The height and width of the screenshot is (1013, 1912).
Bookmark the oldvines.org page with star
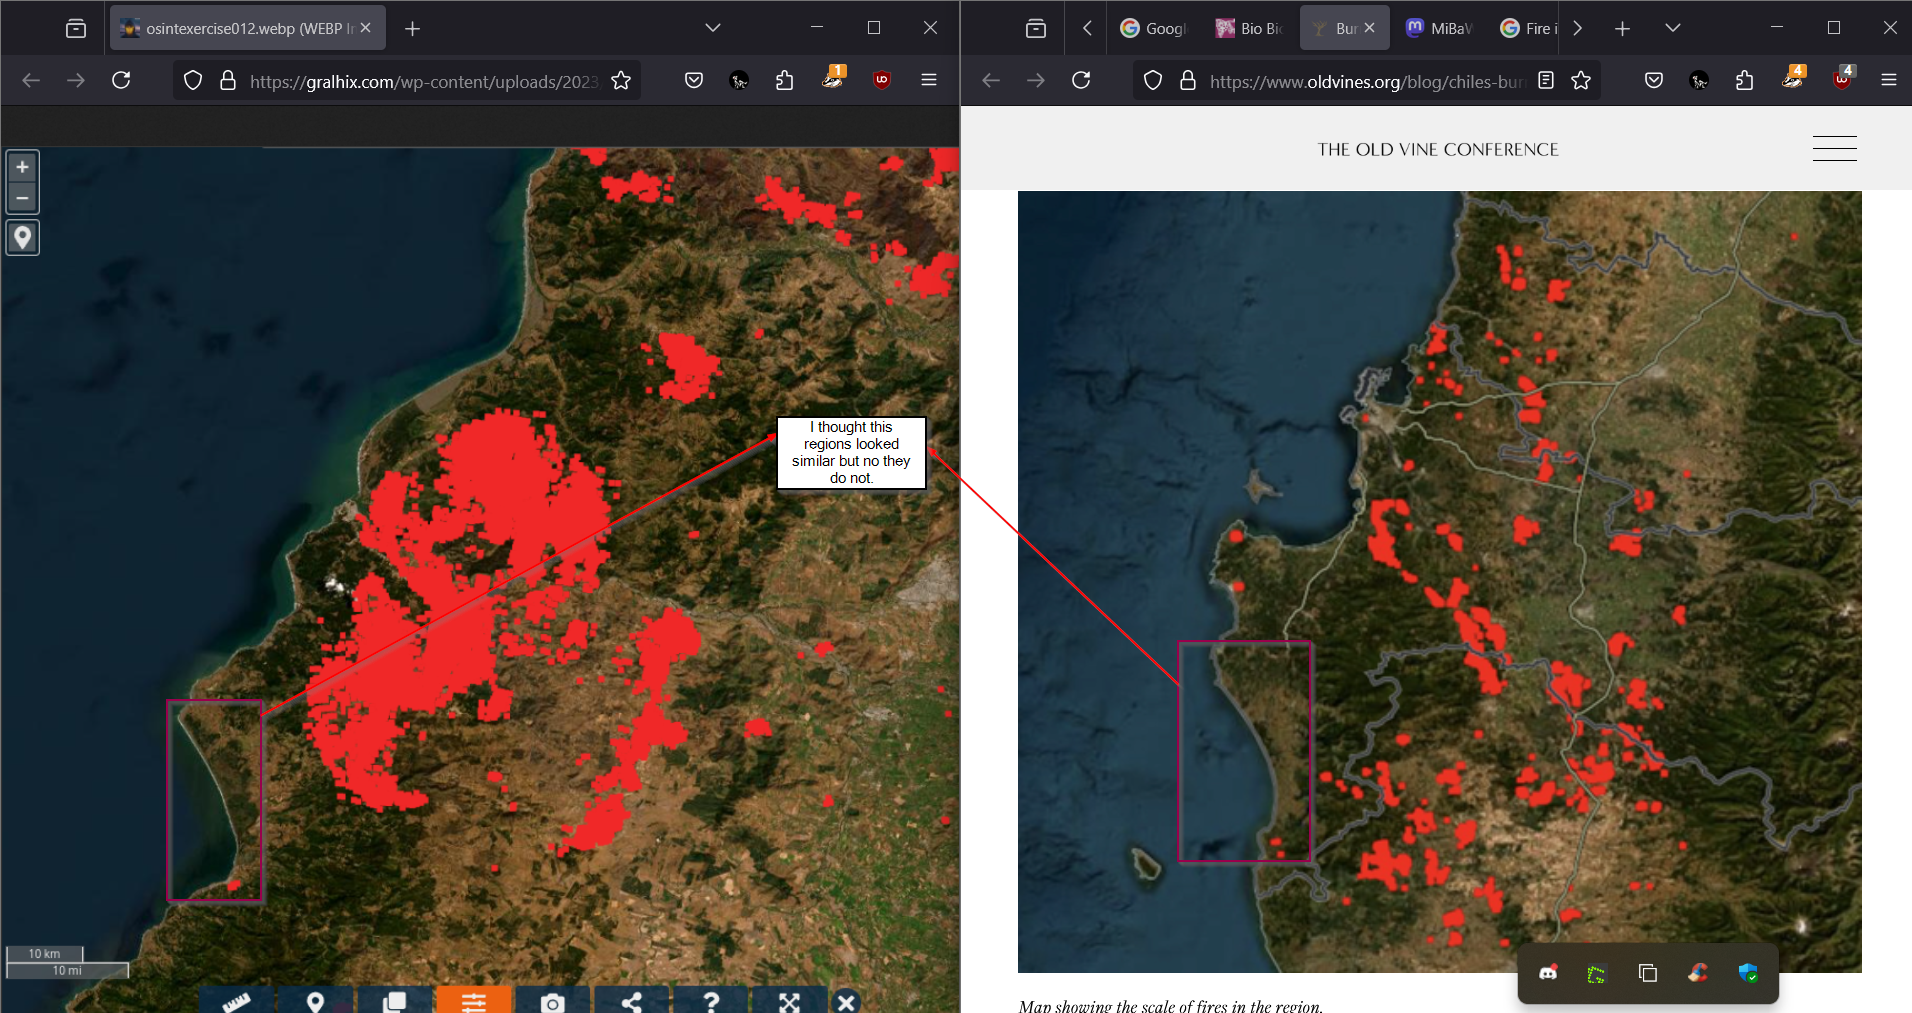coord(1581,80)
